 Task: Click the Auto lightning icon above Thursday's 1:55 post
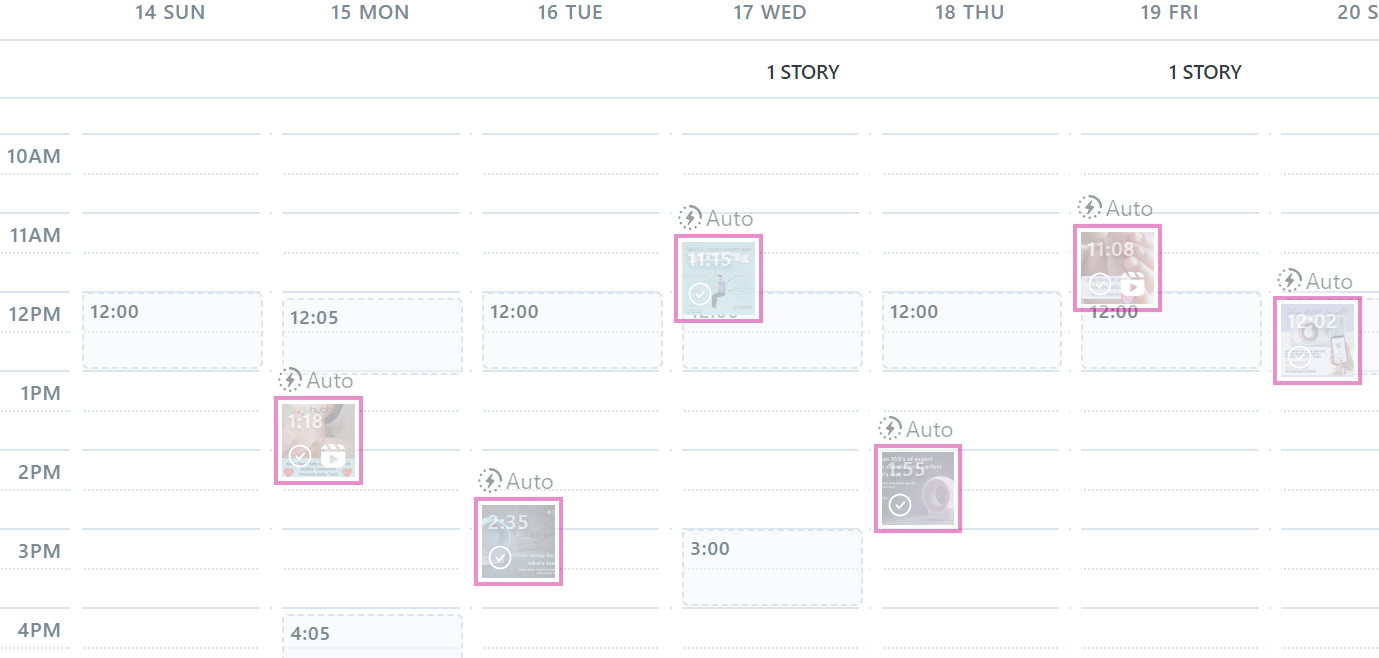(890, 429)
